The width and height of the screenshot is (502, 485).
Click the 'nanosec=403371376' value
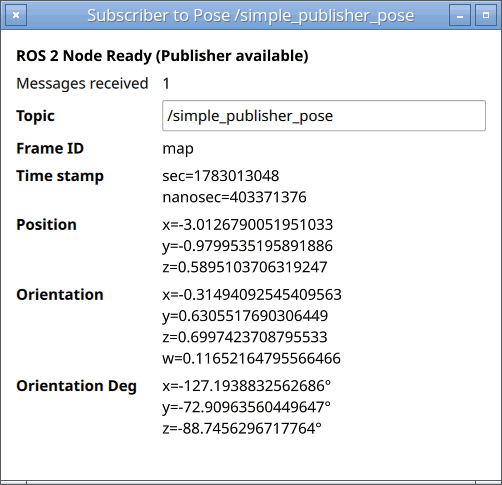[234, 197]
